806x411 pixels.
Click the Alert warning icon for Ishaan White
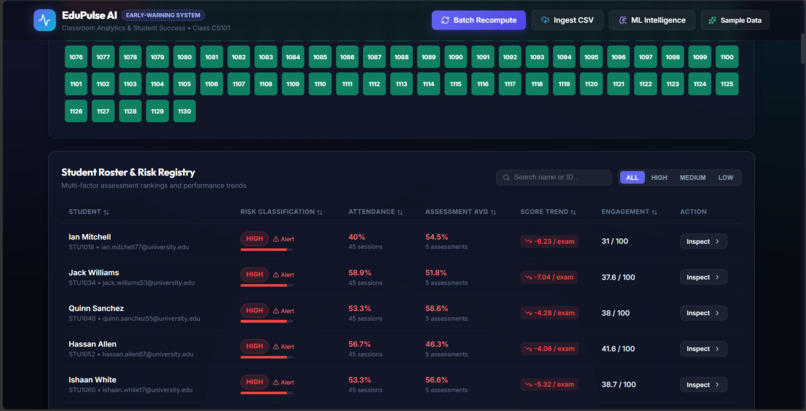[x=276, y=382]
